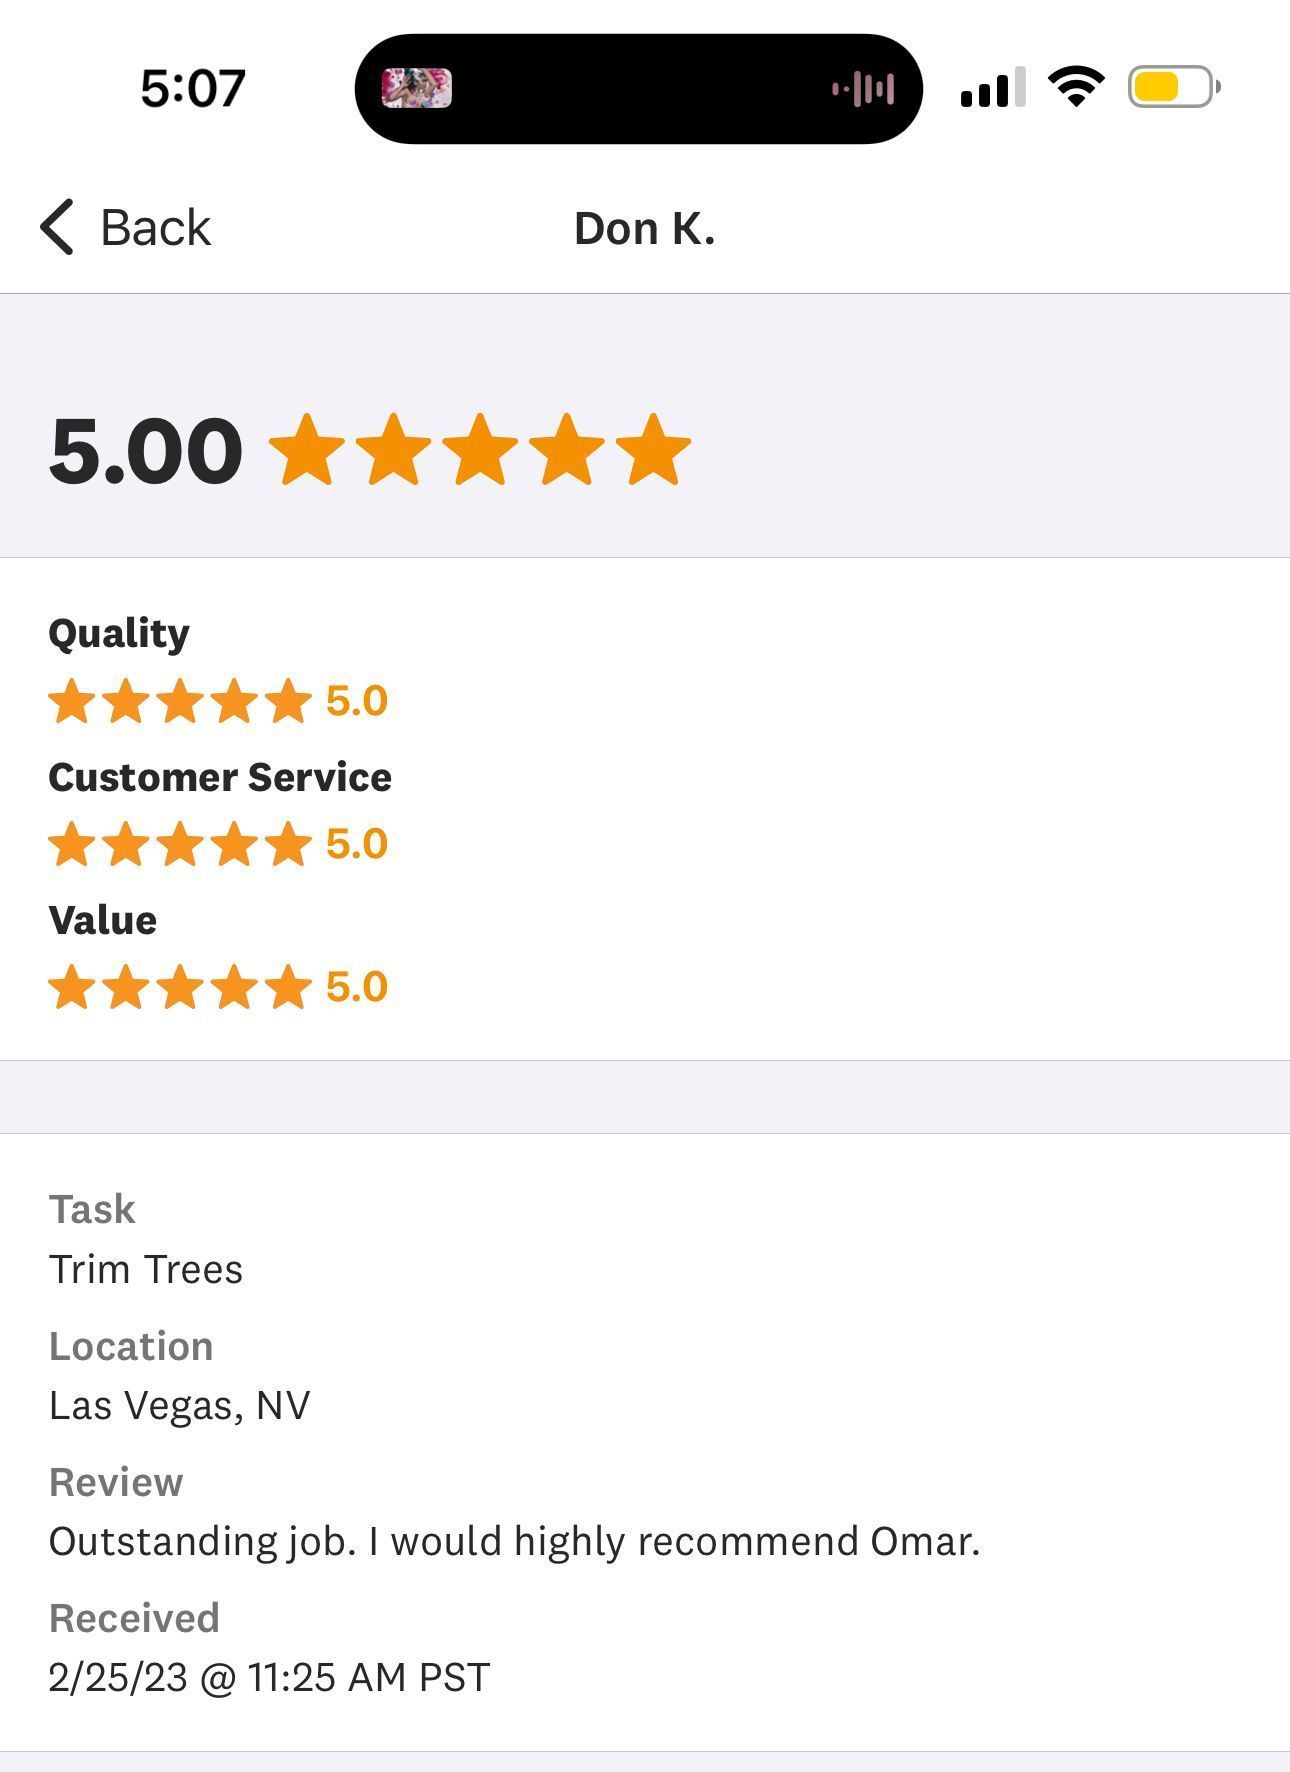Screen dimensions: 1290x1772
Task: Go back using the Back label
Action: [x=155, y=228]
